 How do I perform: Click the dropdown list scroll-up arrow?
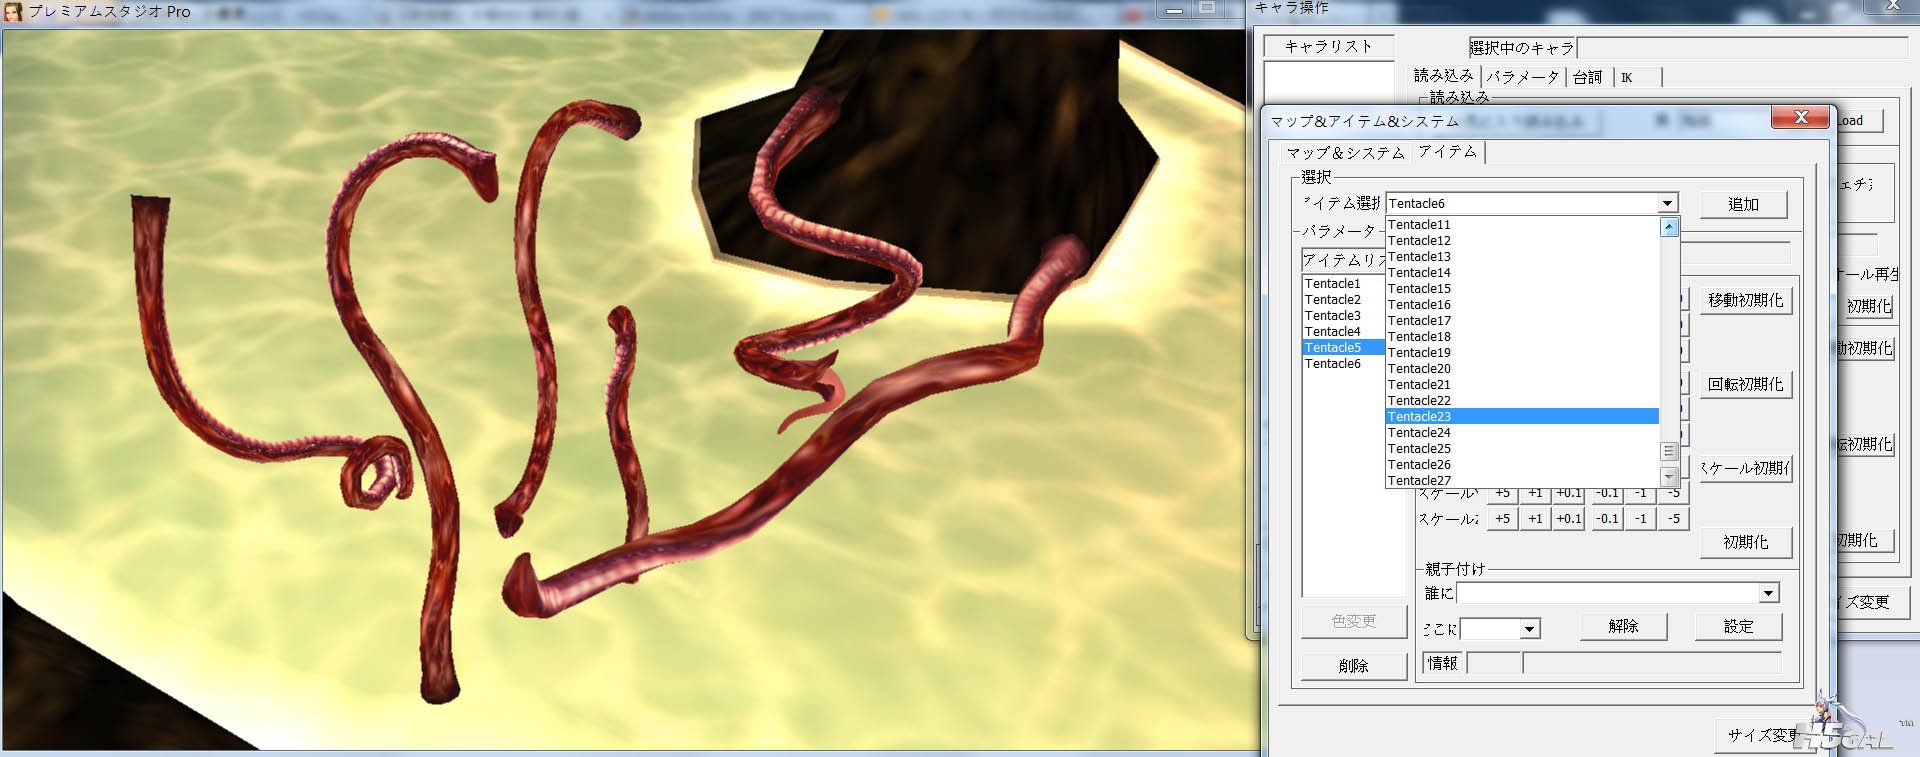(1668, 227)
